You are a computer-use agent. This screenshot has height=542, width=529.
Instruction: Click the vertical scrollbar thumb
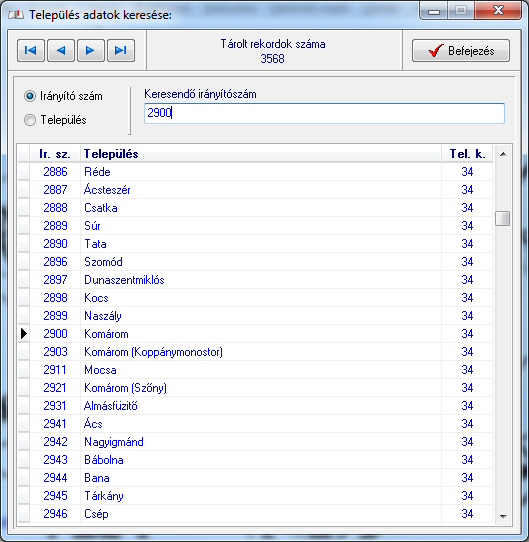(x=502, y=218)
